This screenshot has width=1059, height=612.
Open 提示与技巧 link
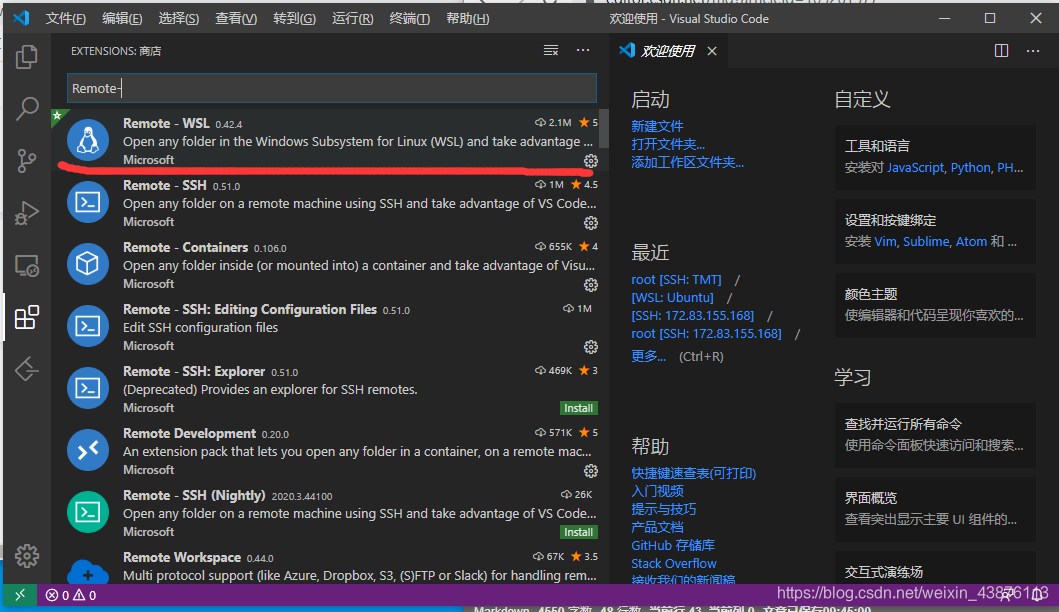(x=663, y=509)
